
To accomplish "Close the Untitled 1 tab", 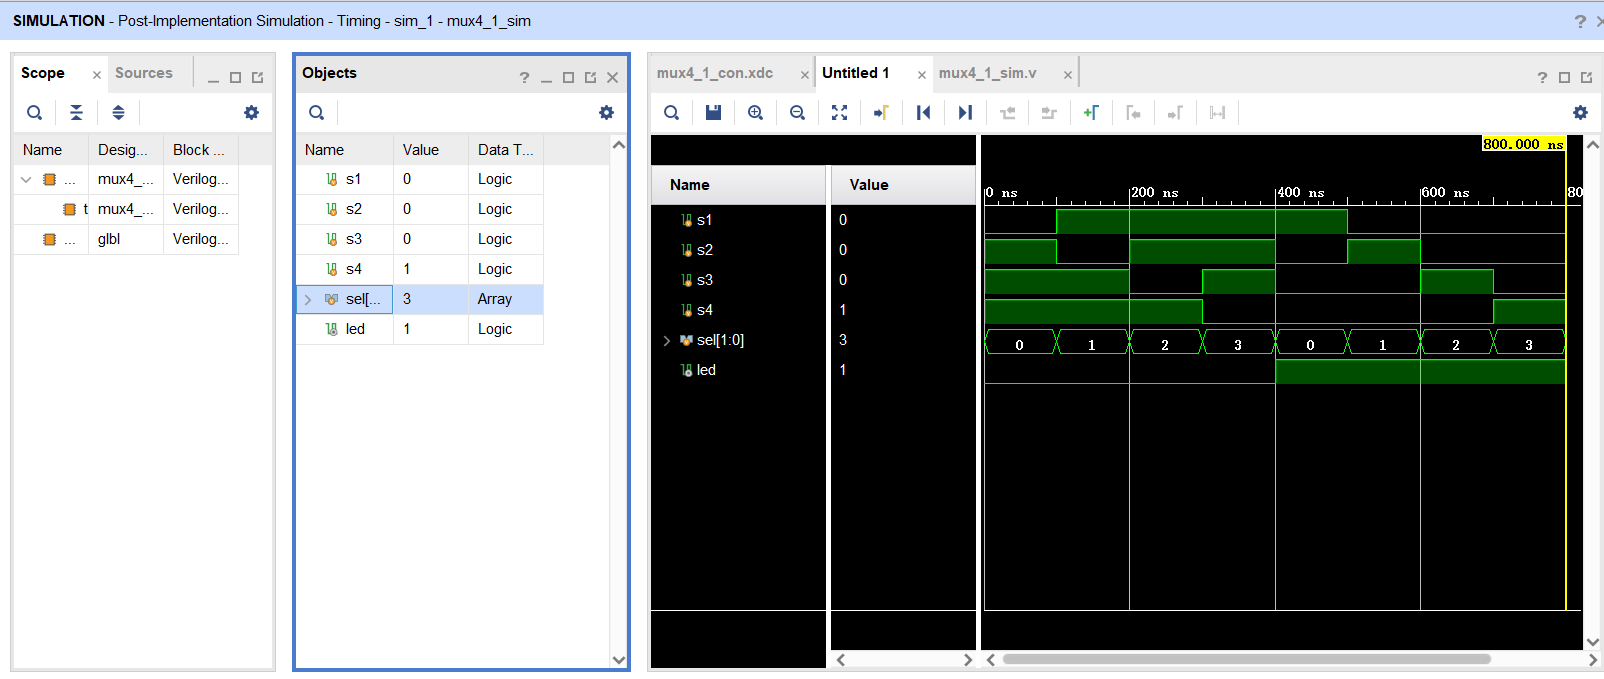I will 921,75.
